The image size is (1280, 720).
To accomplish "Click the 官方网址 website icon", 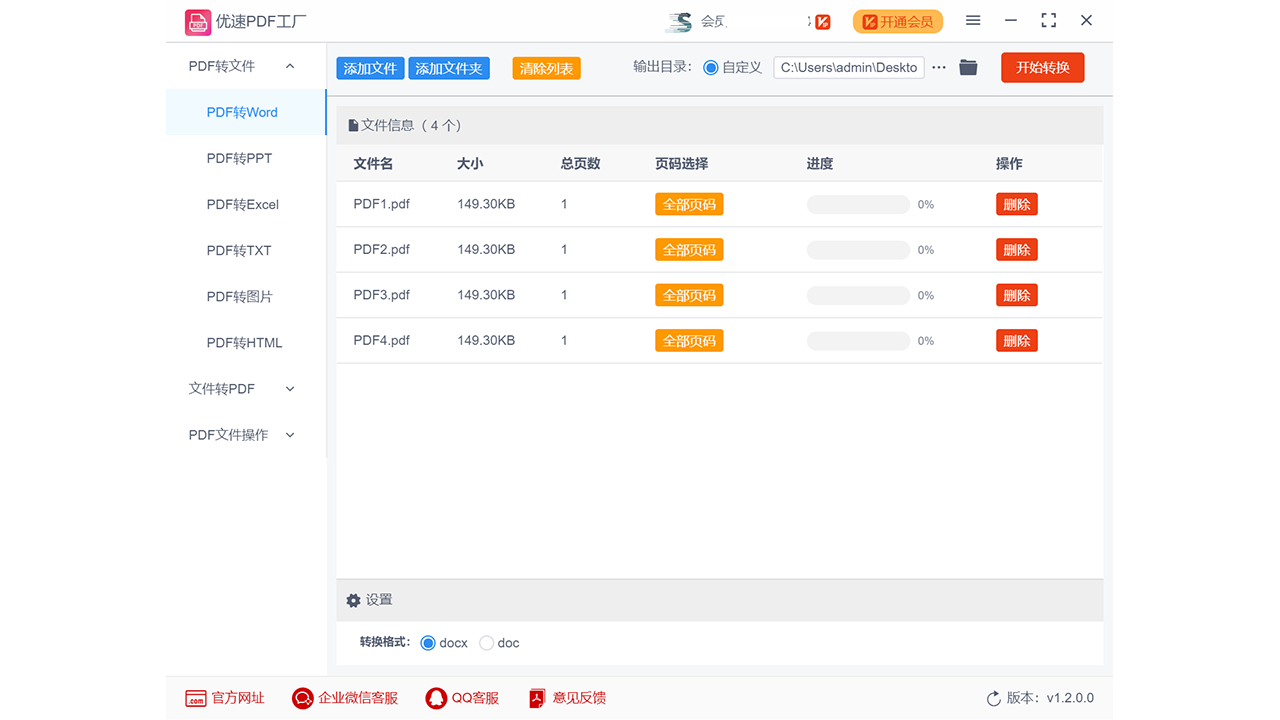I will click(197, 698).
